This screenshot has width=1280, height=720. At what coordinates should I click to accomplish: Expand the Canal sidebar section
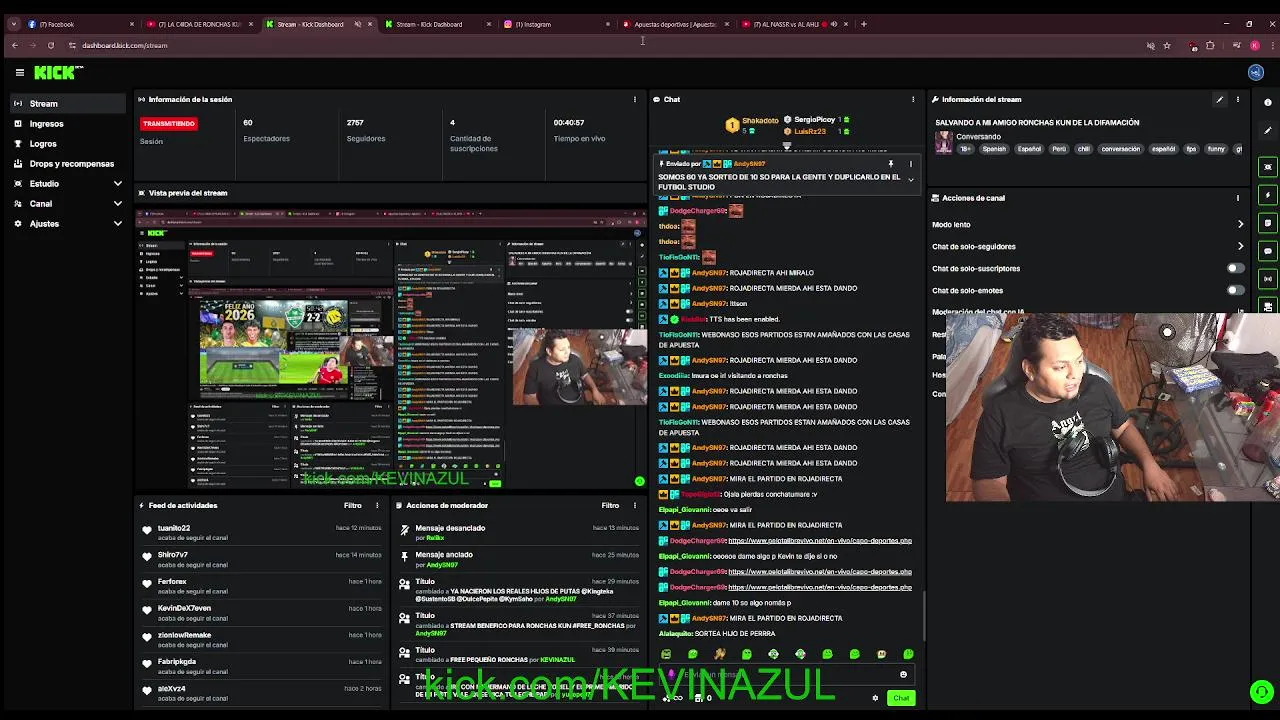tap(117, 203)
